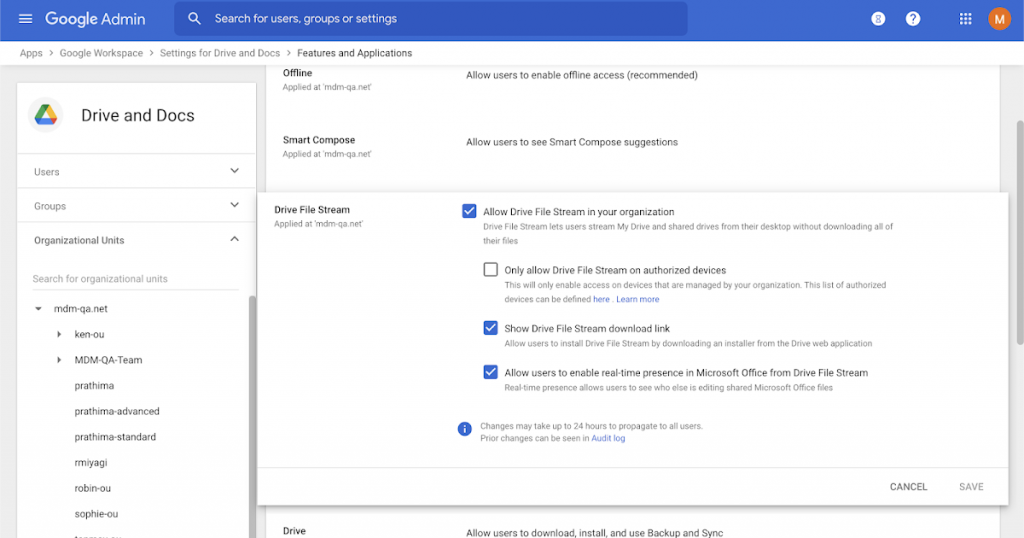Open the account avatar M
The image size is (1024, 538).
point(999,19)
